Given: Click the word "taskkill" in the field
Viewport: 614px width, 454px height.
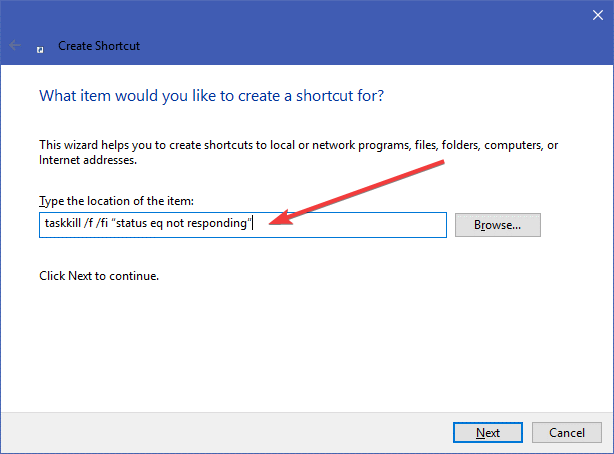Looking at the screenshot, I should (63, 224).
